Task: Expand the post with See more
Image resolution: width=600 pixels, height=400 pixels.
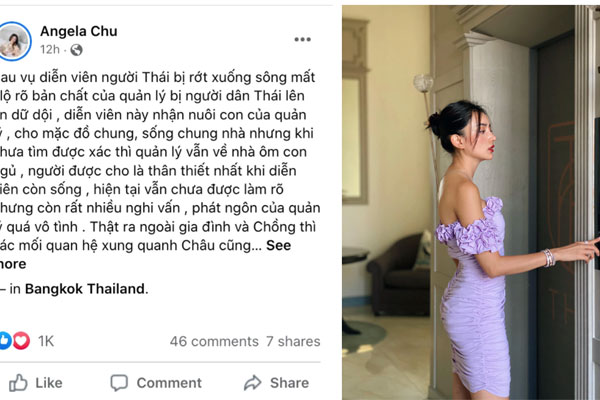Action: pyautogui.click(x=279, y=245)
